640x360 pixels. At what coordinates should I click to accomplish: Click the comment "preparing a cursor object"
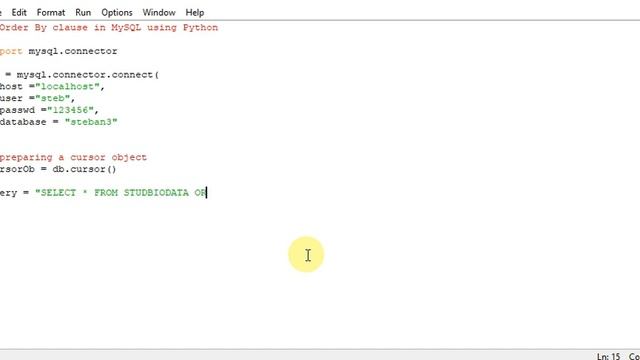[x=73, y=158]
